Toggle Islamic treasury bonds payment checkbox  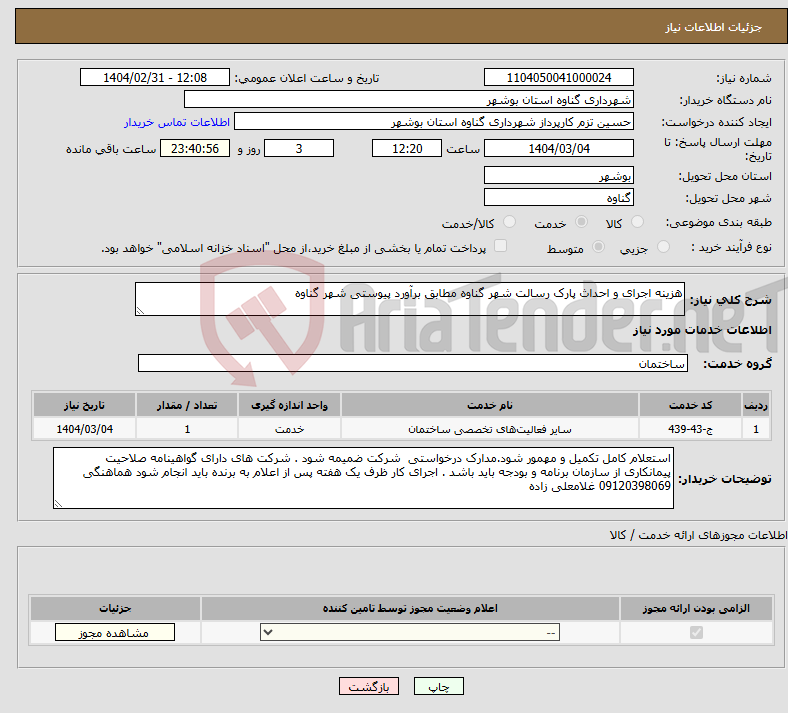pyautogui.click(x=501, y=246)
